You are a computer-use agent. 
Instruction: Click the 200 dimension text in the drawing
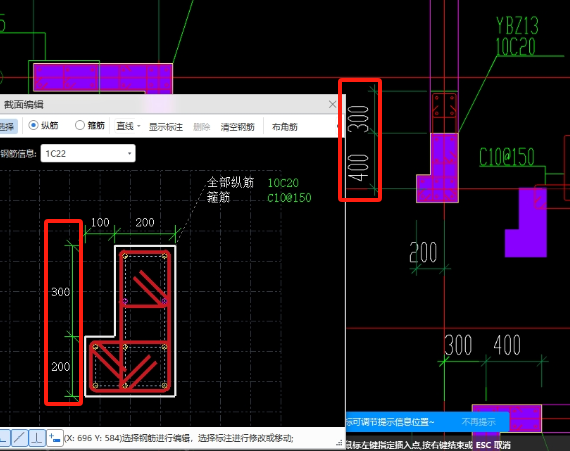(423, 252)
